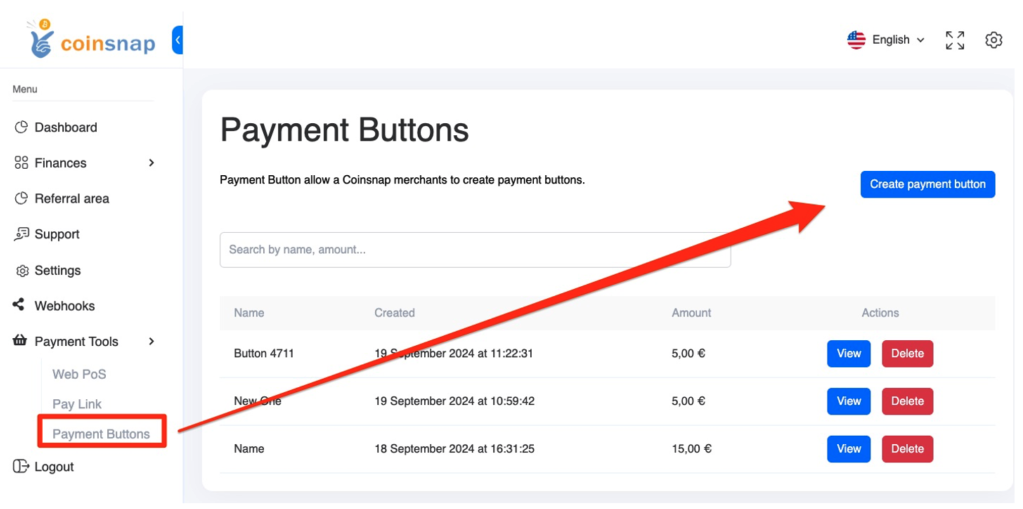The image size is (1023, 509).
Task: Click the Finances grid icon
Action: click(x=22, y=162)
